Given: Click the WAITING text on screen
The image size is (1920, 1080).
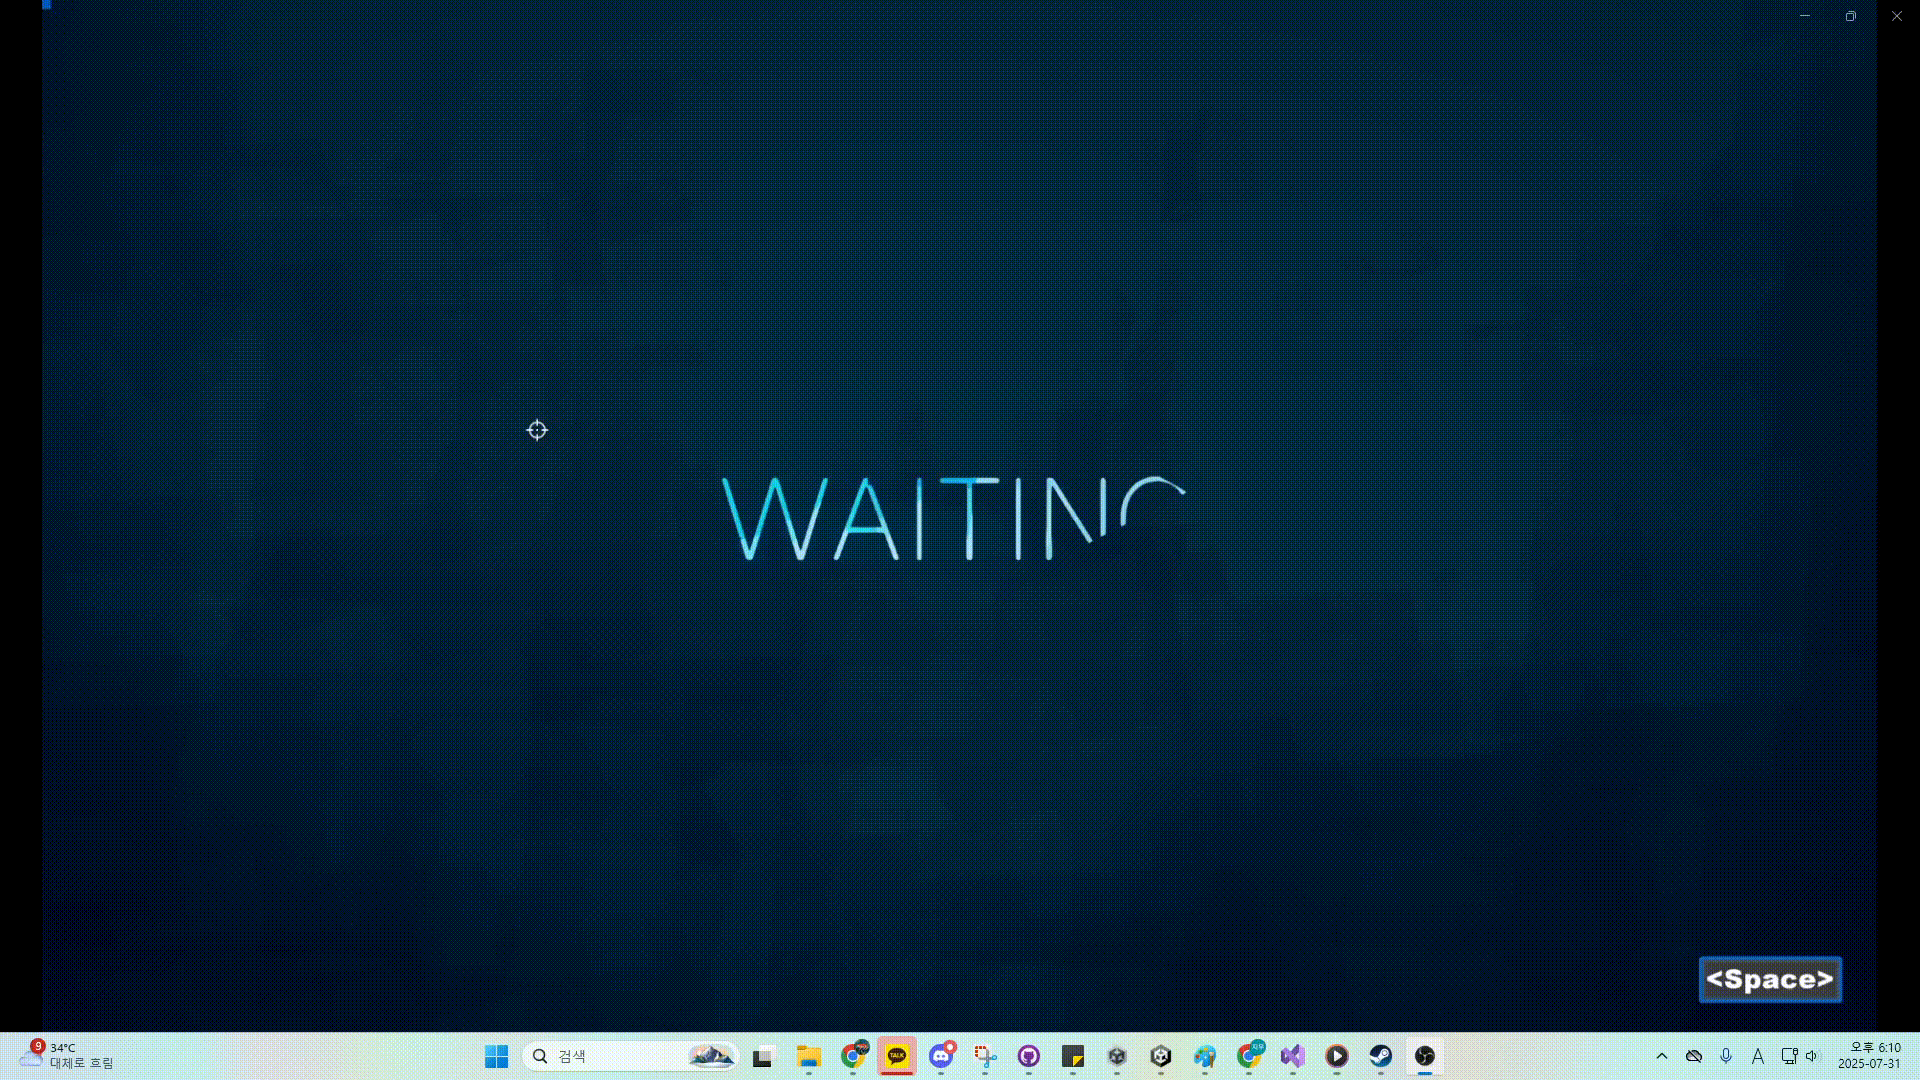Looking at the screenshot, I should click(953, 518).
